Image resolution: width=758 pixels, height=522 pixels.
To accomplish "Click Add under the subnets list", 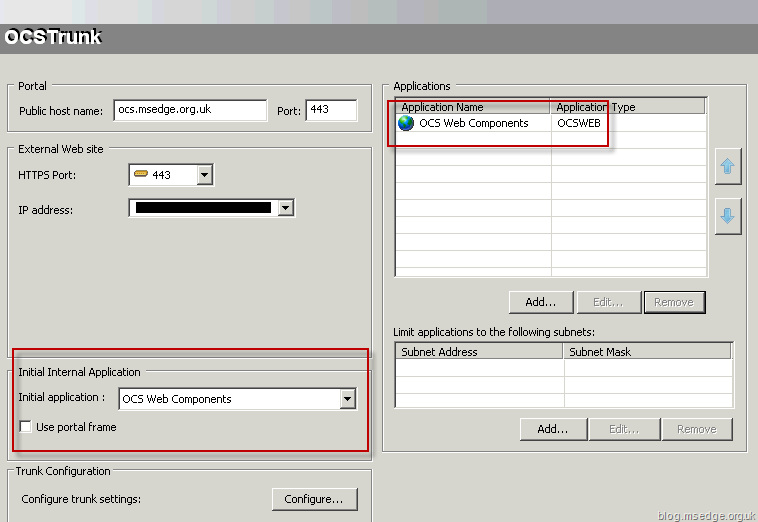I will click(x=553, y=429).
